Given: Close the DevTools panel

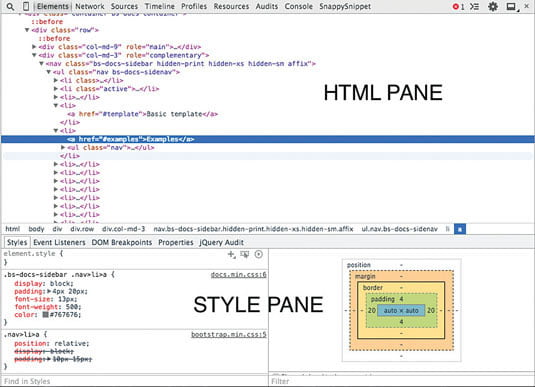Looking at the screenshot, I should [526, 6].
